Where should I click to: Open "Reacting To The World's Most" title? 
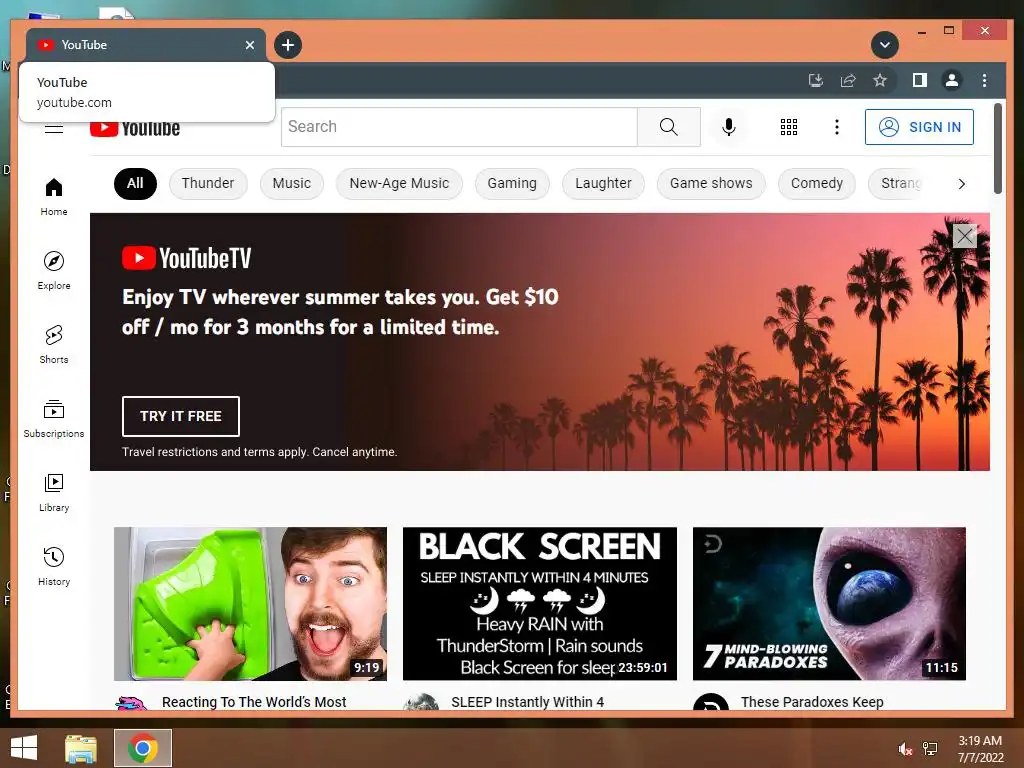254,702
